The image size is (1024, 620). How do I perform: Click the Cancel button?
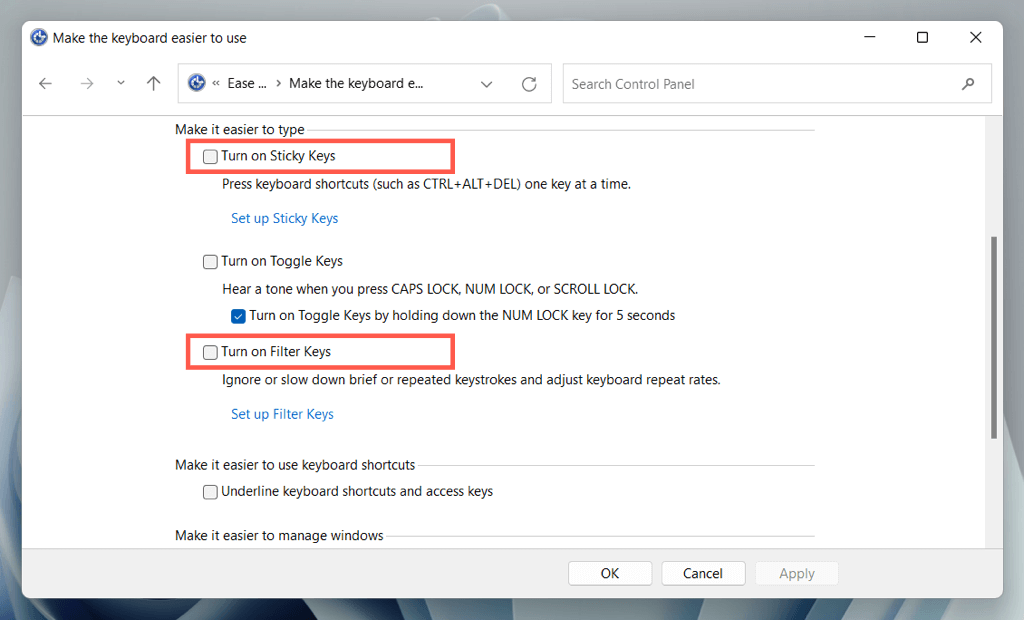[x=703, y=573]
